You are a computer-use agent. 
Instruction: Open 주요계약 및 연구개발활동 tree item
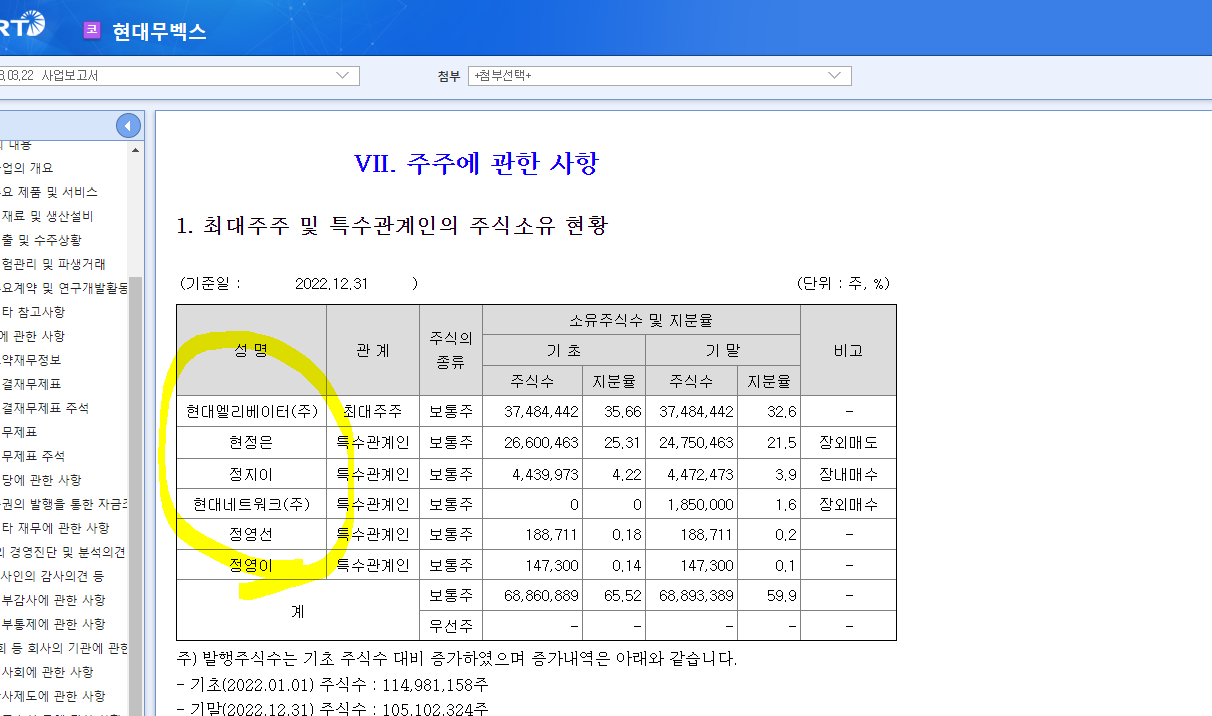coord(65,288)
